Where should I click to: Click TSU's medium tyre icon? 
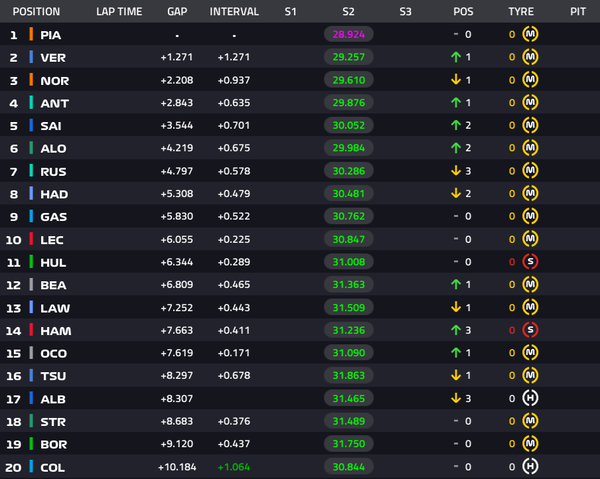(530, 375)
